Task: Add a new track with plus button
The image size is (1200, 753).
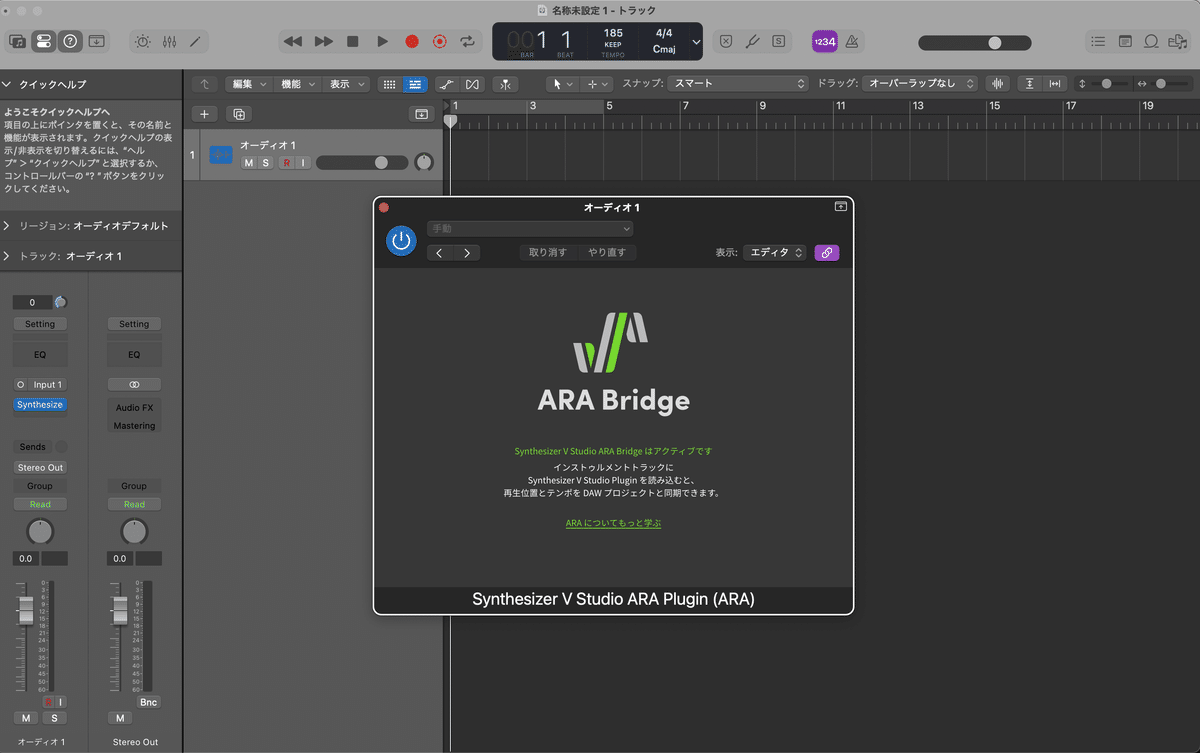Action: 204,114
